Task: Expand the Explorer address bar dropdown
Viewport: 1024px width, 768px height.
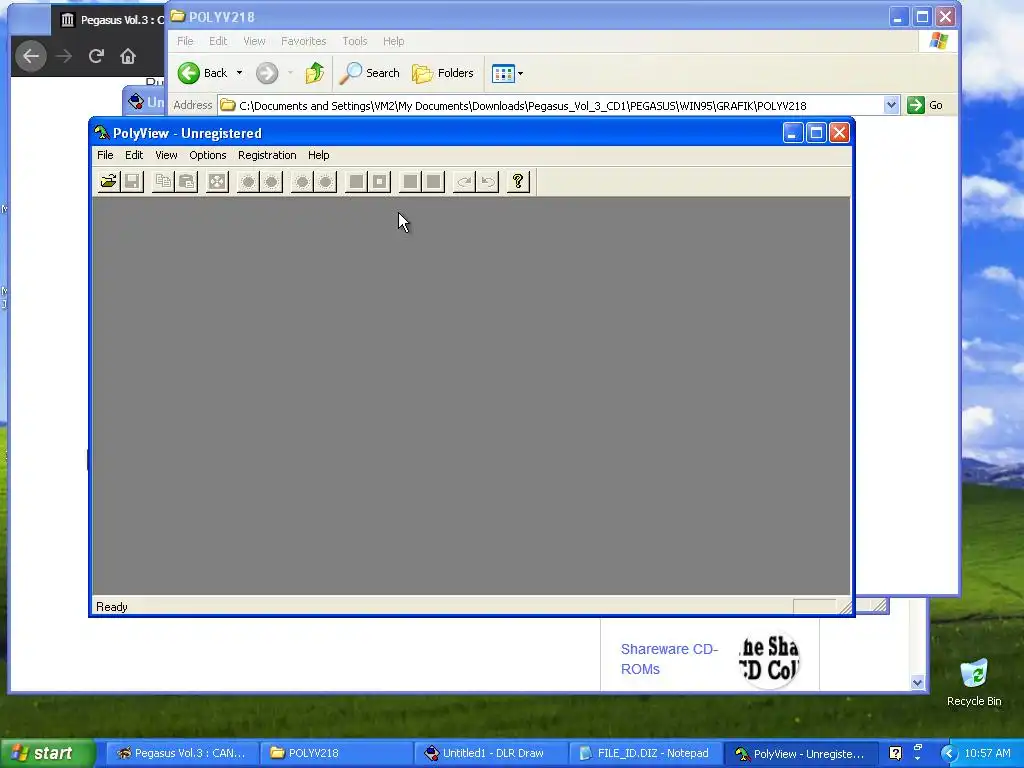Action: coord(891,105)
